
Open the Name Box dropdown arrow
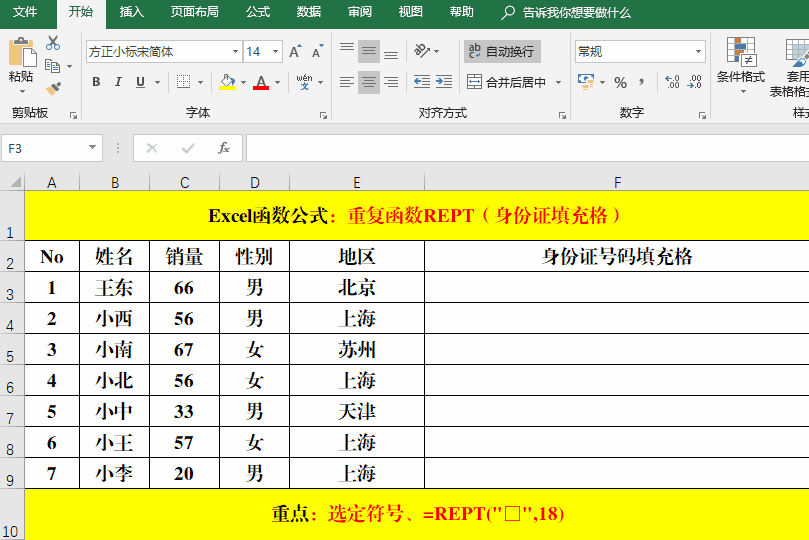pyautogui.click(x=92, y=148)
